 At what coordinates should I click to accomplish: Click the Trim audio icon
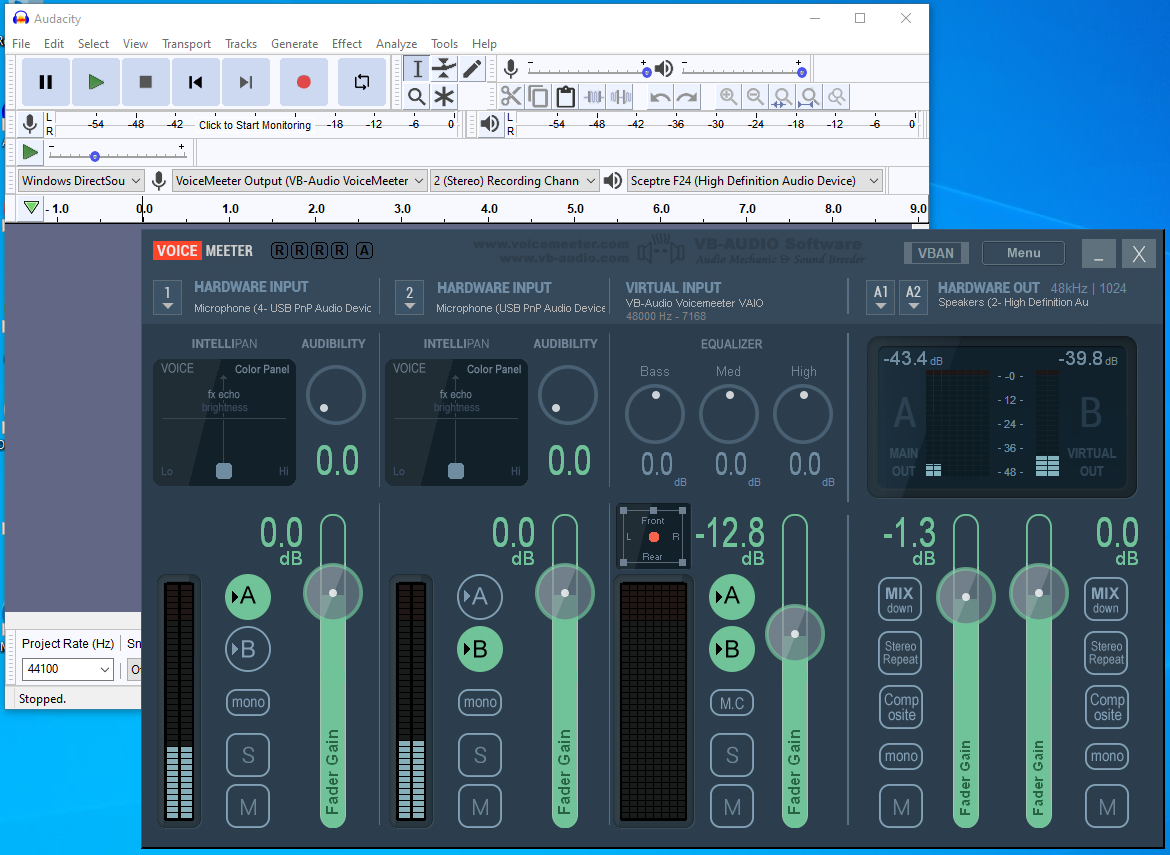594,96
